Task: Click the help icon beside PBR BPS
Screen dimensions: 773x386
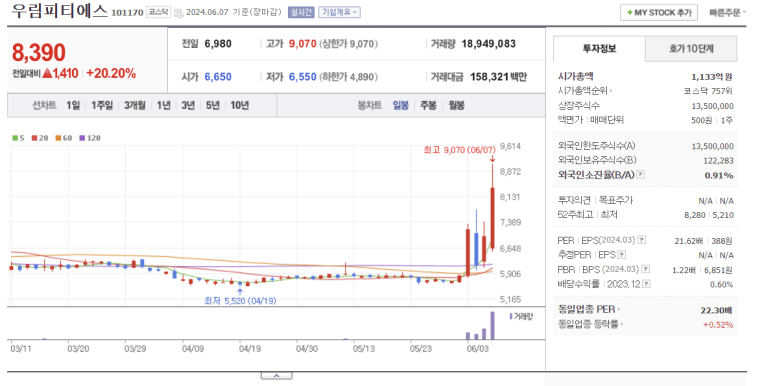Action: click(645, 269)
